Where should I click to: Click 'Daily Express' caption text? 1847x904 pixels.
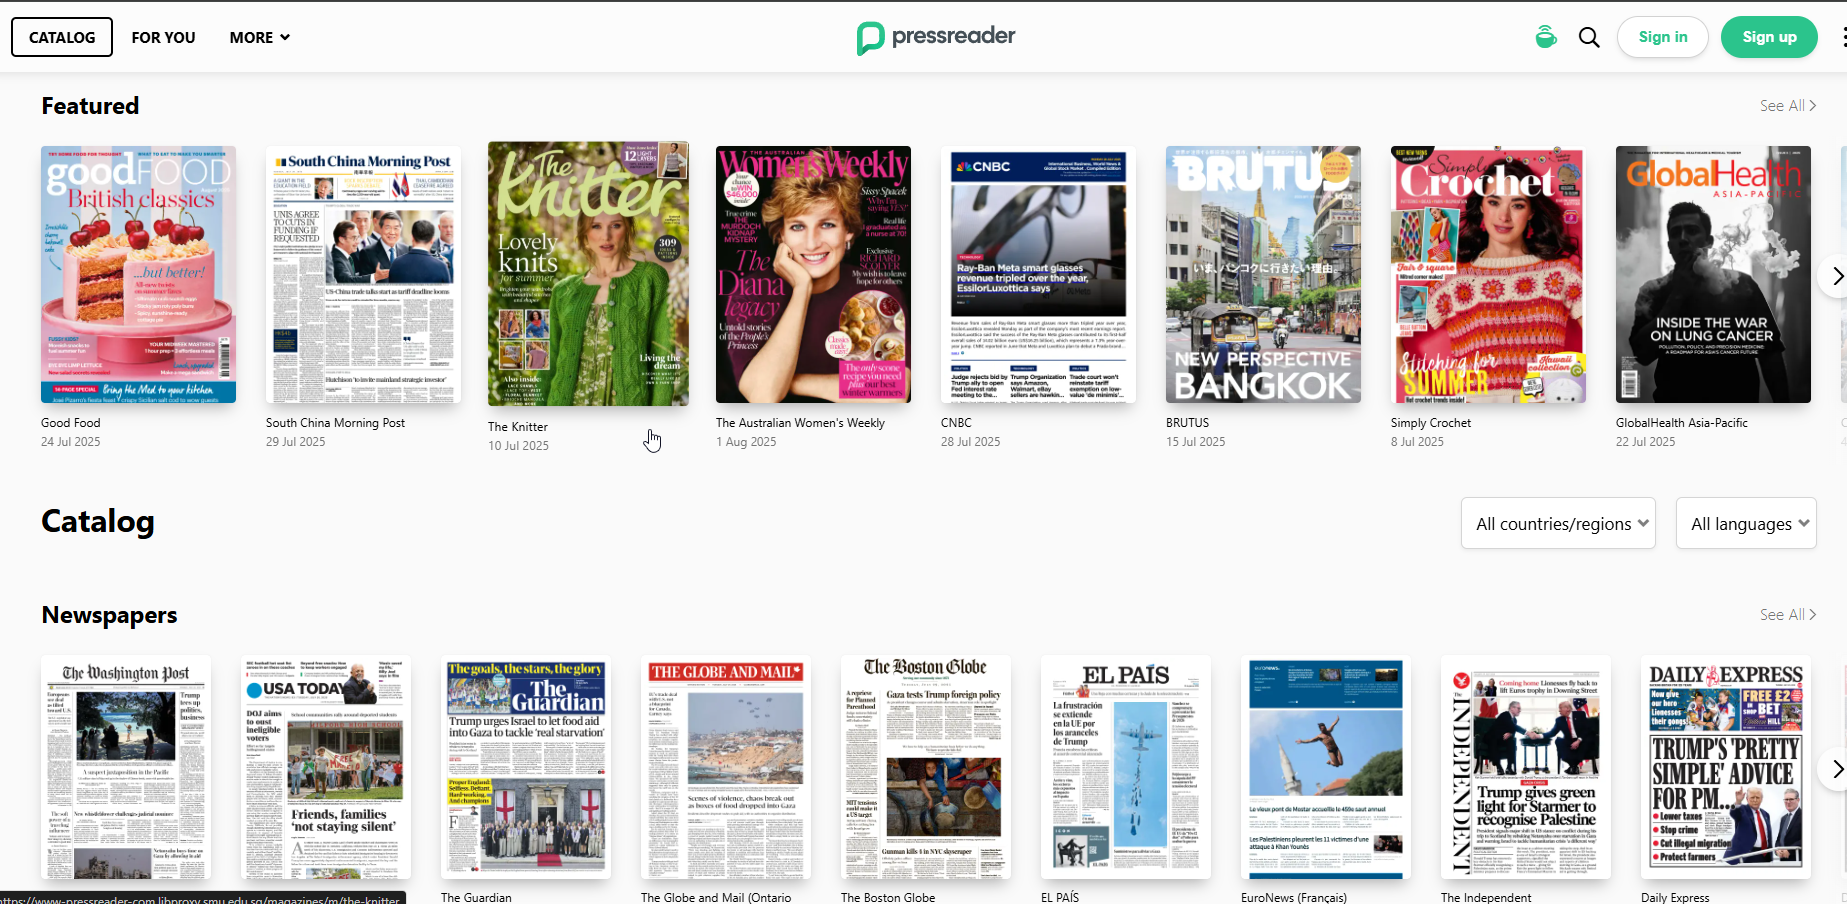pos(1675,897)
